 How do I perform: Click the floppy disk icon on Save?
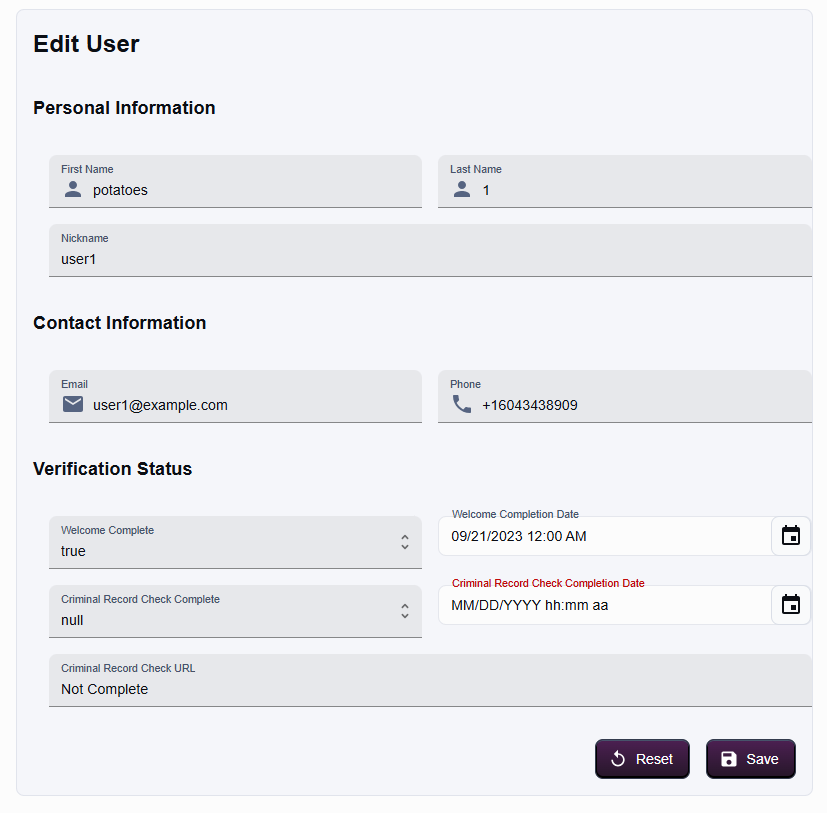pyautogui.click(x=729, y=759)
